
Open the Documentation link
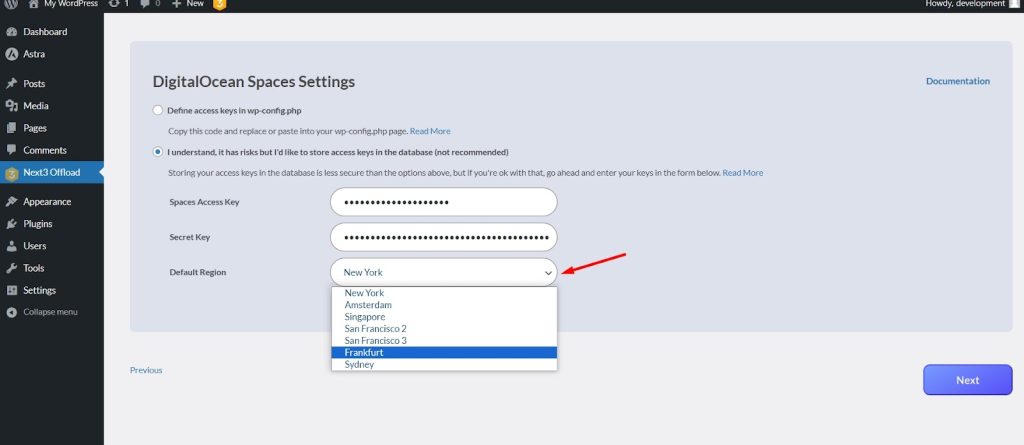pos(958,81)
